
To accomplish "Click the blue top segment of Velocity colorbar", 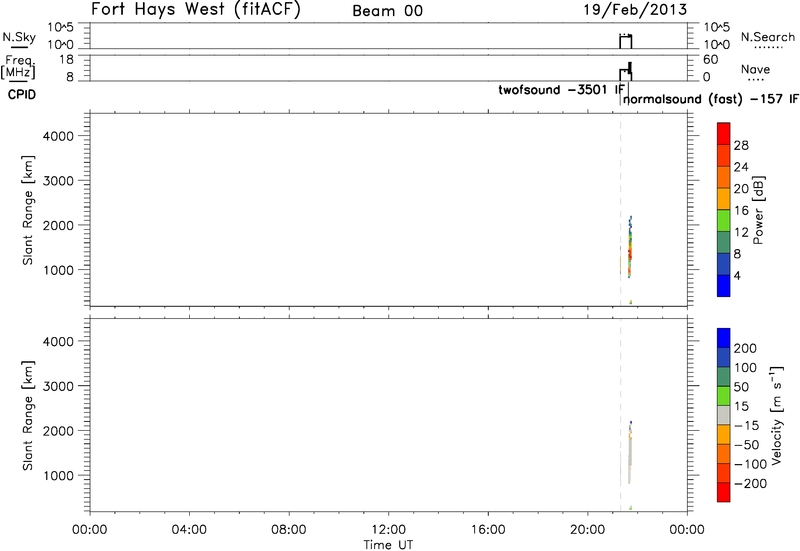I will 723,338.
